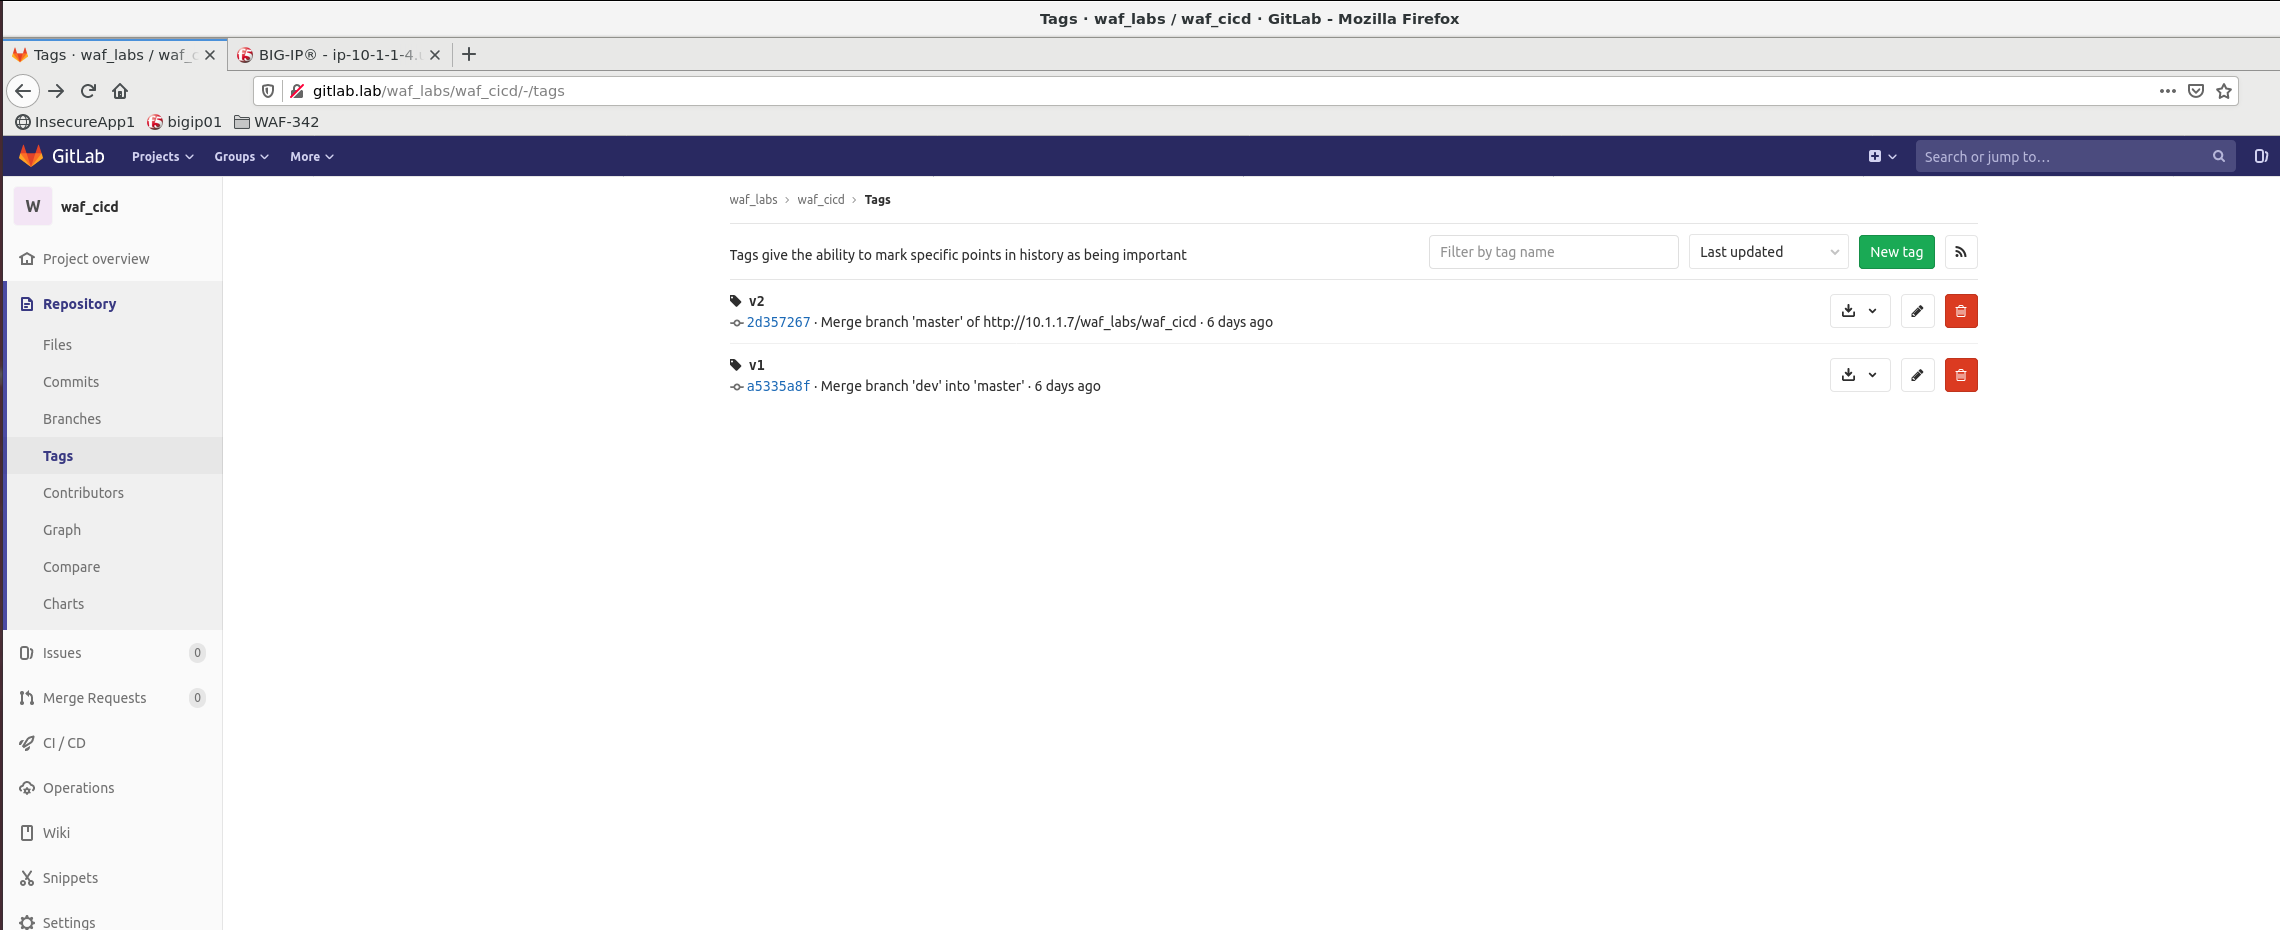Open the page actions ellipsis menu
The image size is (2280, 930).
(2167, 91)
